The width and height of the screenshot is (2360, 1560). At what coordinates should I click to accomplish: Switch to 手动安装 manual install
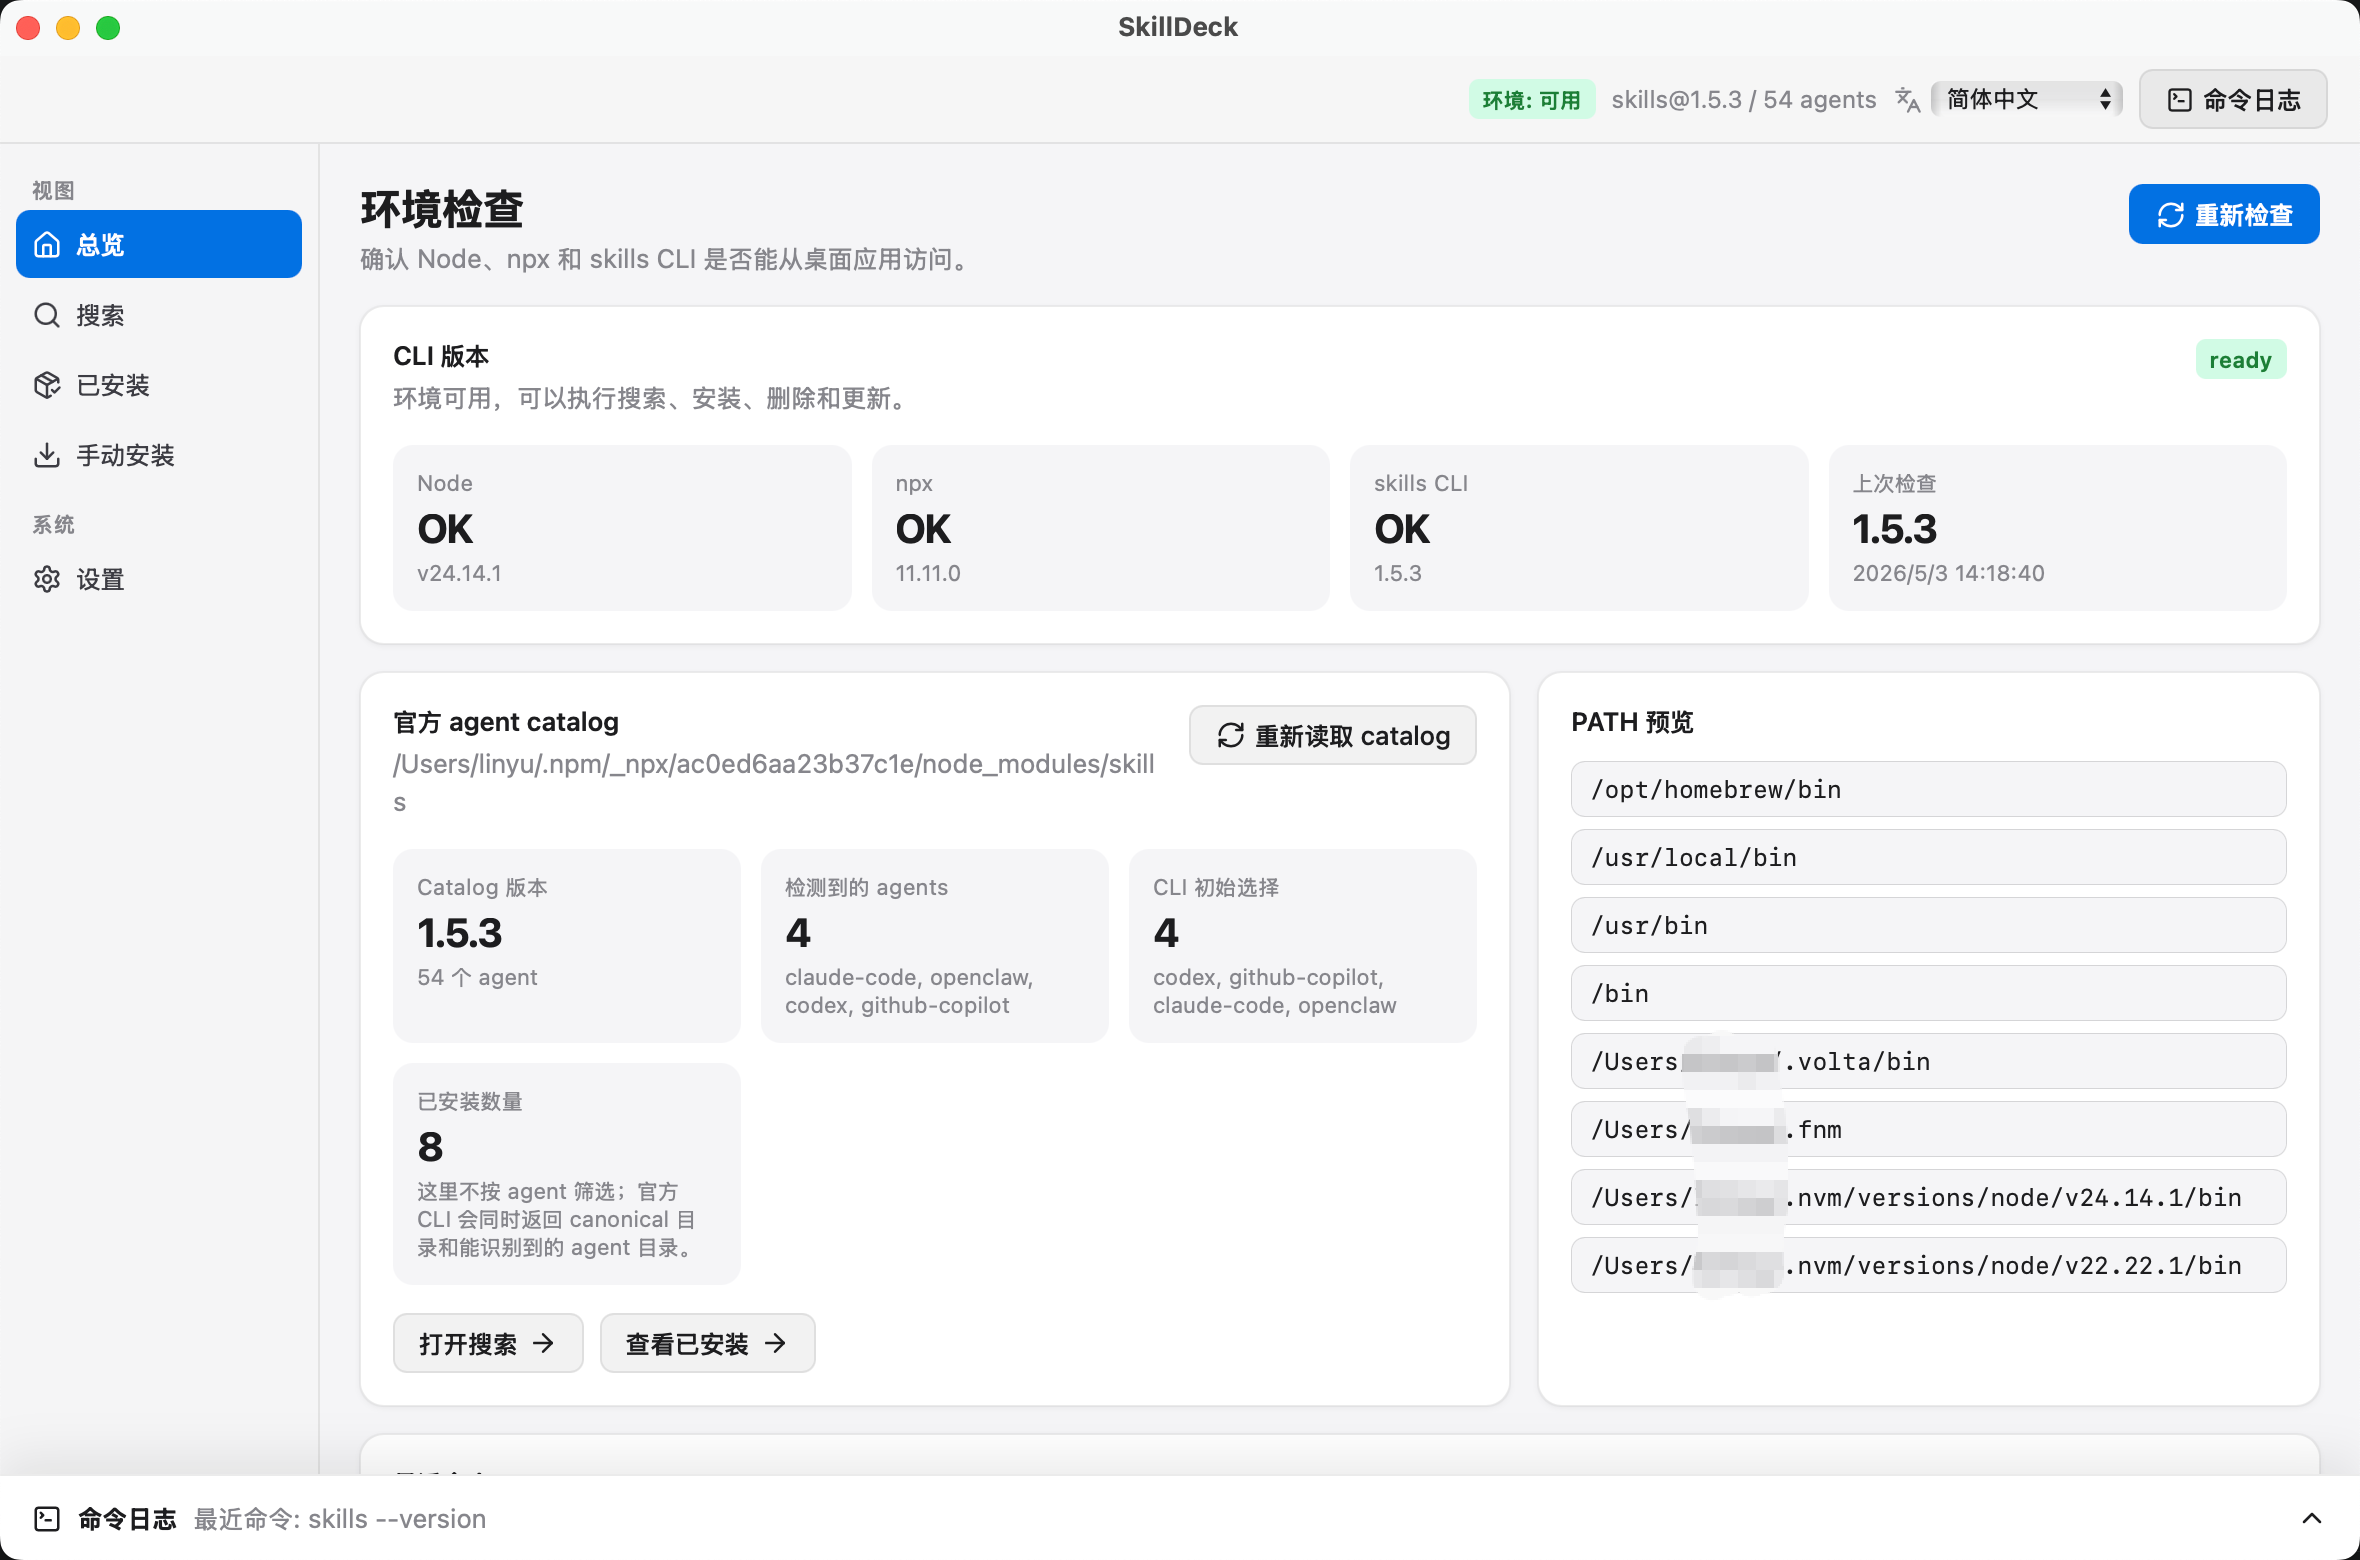[159, 455]
